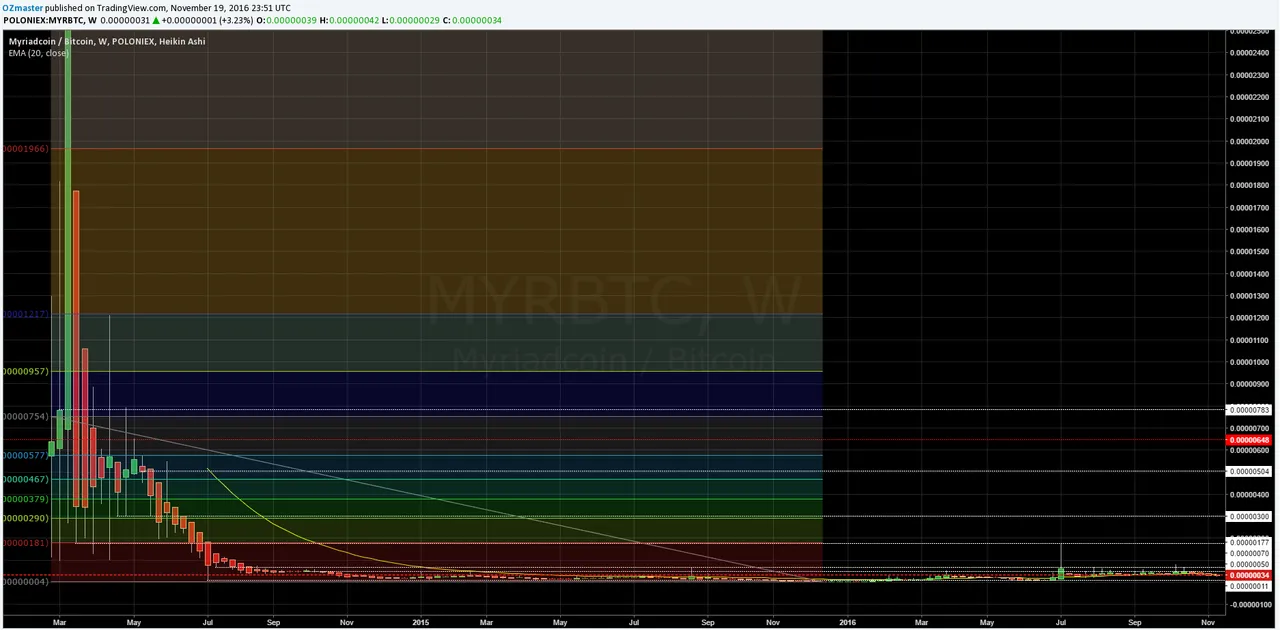Select the red 0.00000648 price label
This screenshot has width=1280, height=630.
(1250, 440)
